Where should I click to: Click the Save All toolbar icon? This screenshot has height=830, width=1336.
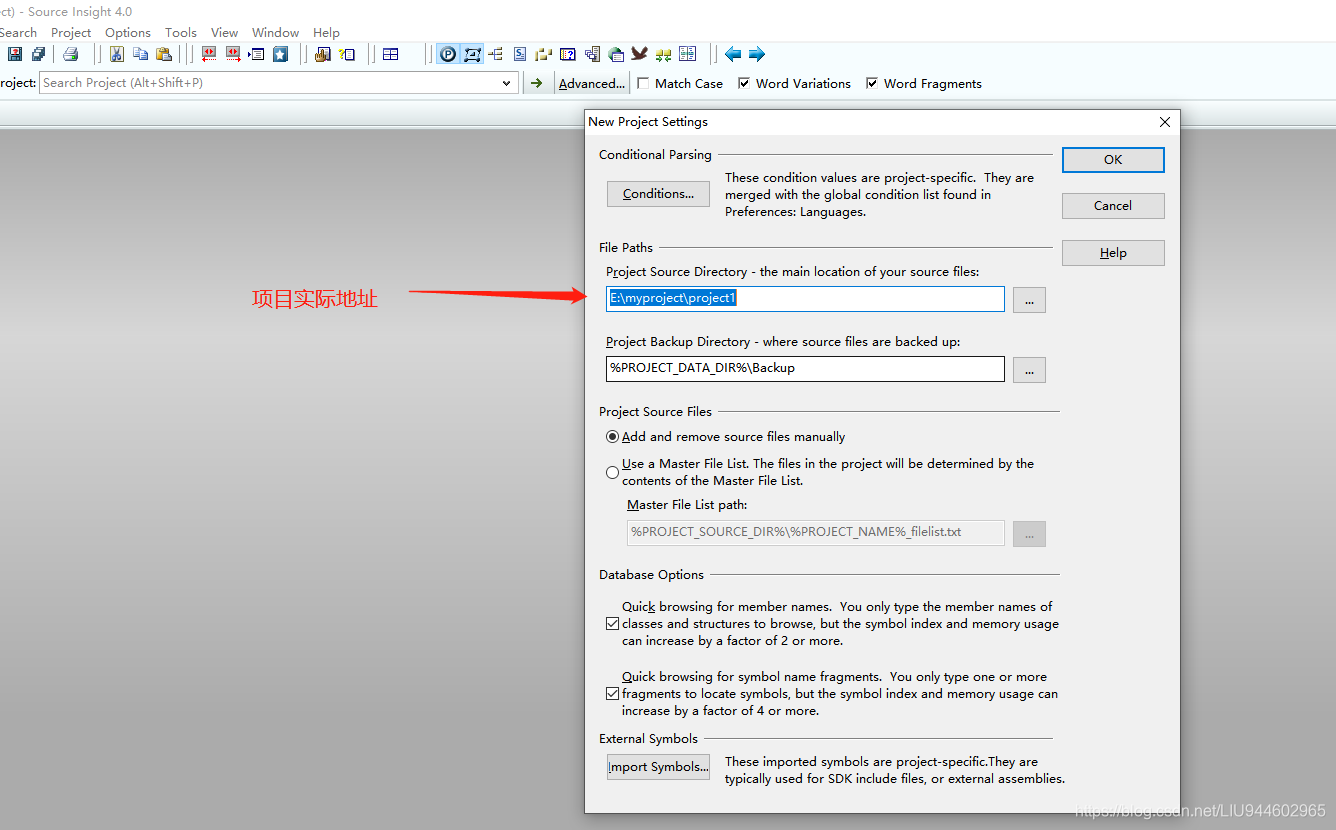(x=38, y=54)
